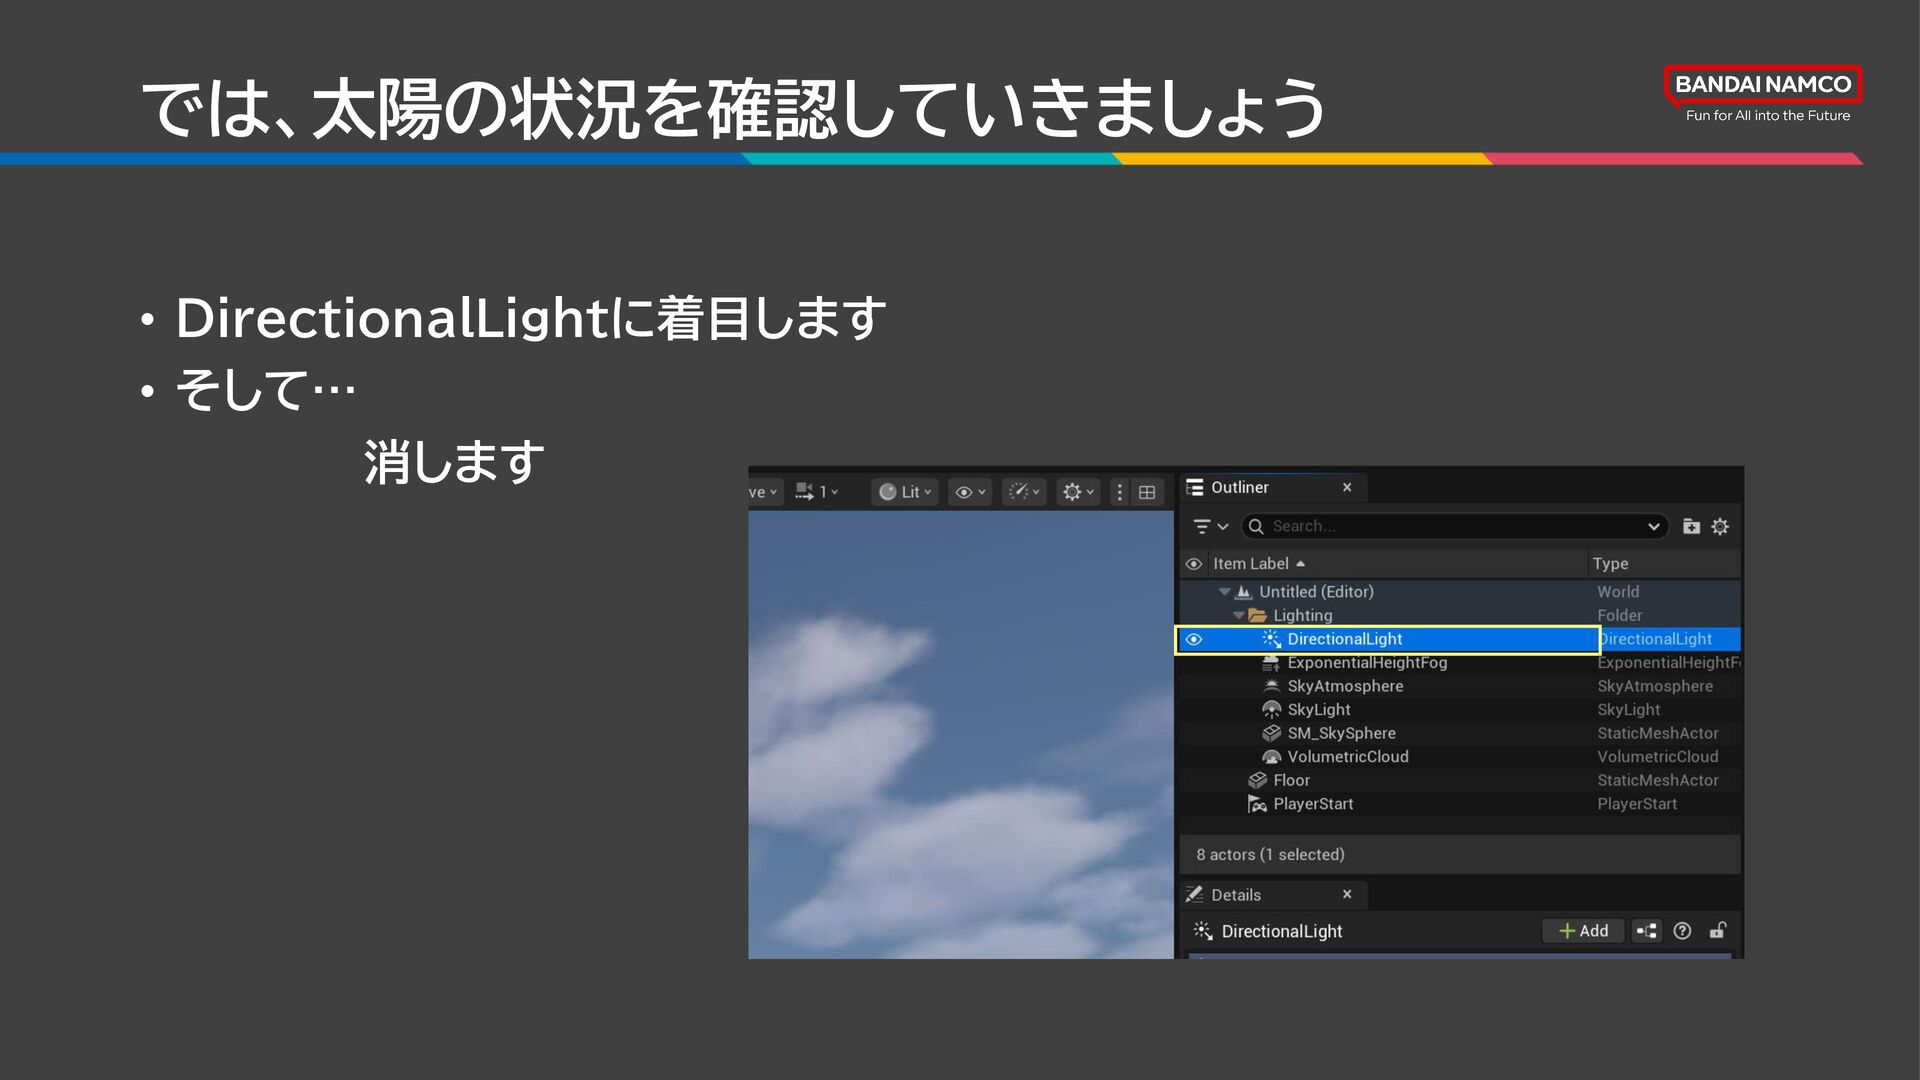
Task: Toggle lock icon in Details panel
Action: (x=1717, y=931)
